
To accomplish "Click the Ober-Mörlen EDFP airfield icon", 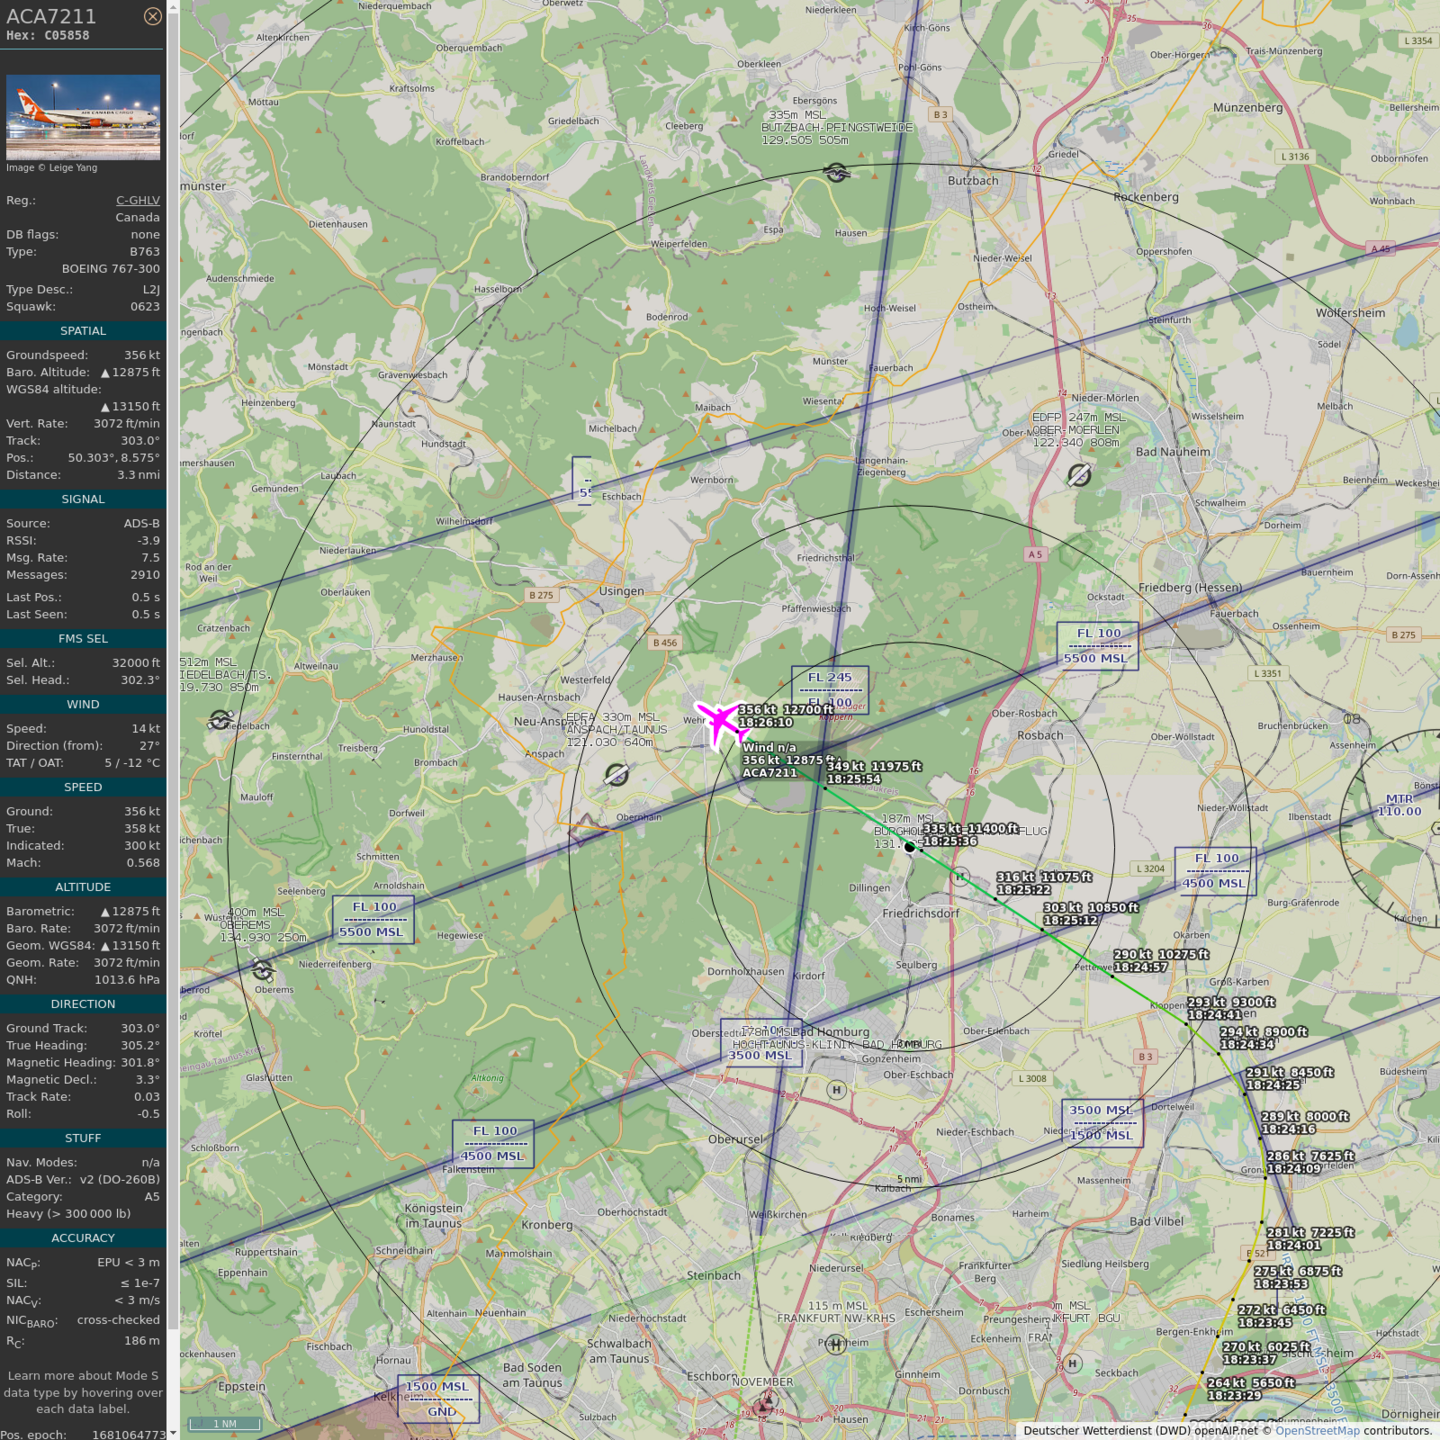I will point(1079,475).
